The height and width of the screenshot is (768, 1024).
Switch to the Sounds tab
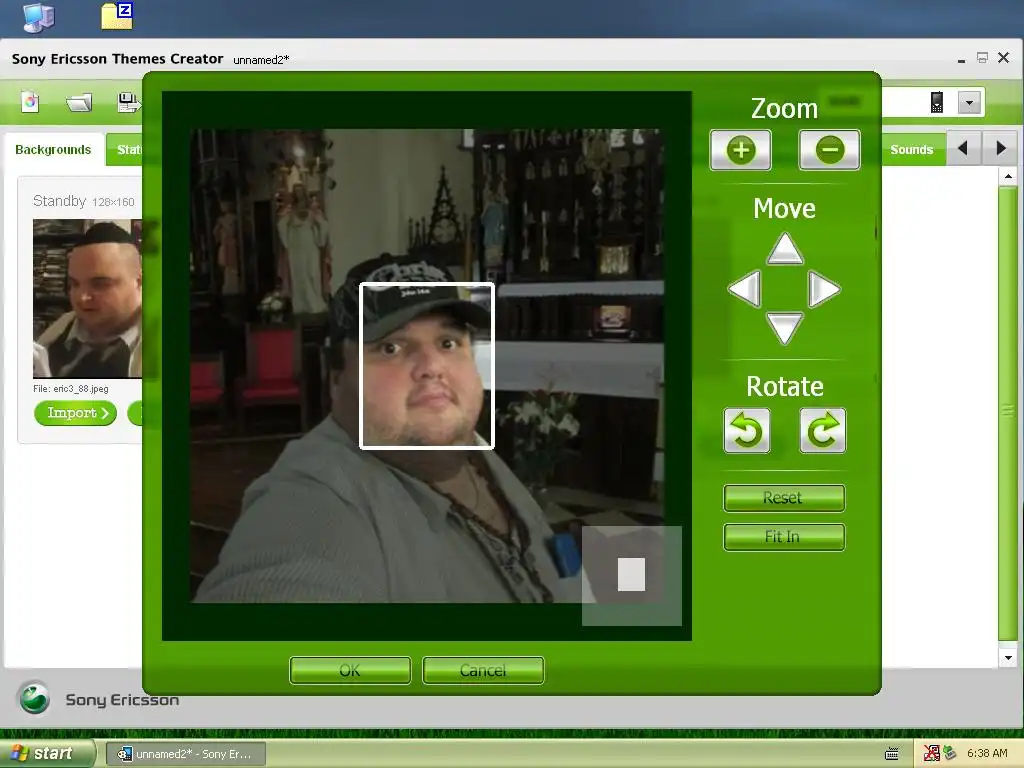(x=912, y=150)
